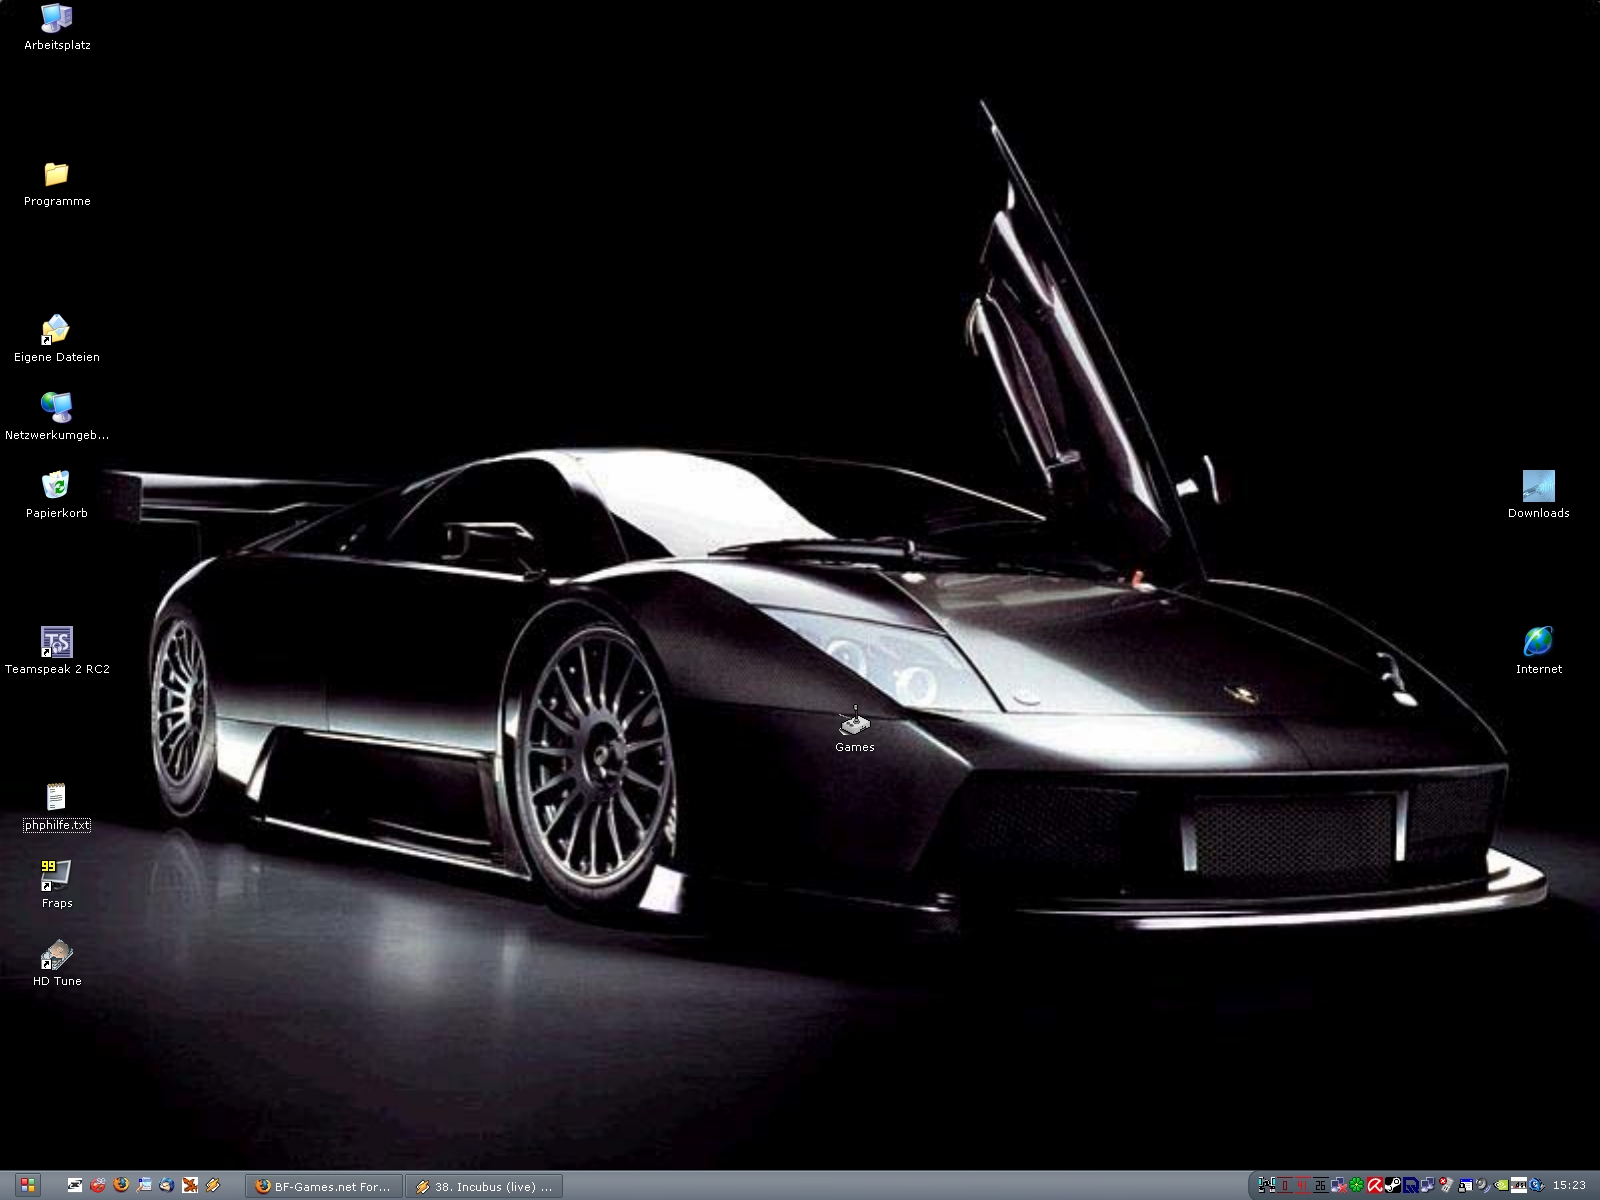Viewport: 1600px width, 1200px height.
Task: Click the blue R tray icon
Action: pos(1411,1185)
